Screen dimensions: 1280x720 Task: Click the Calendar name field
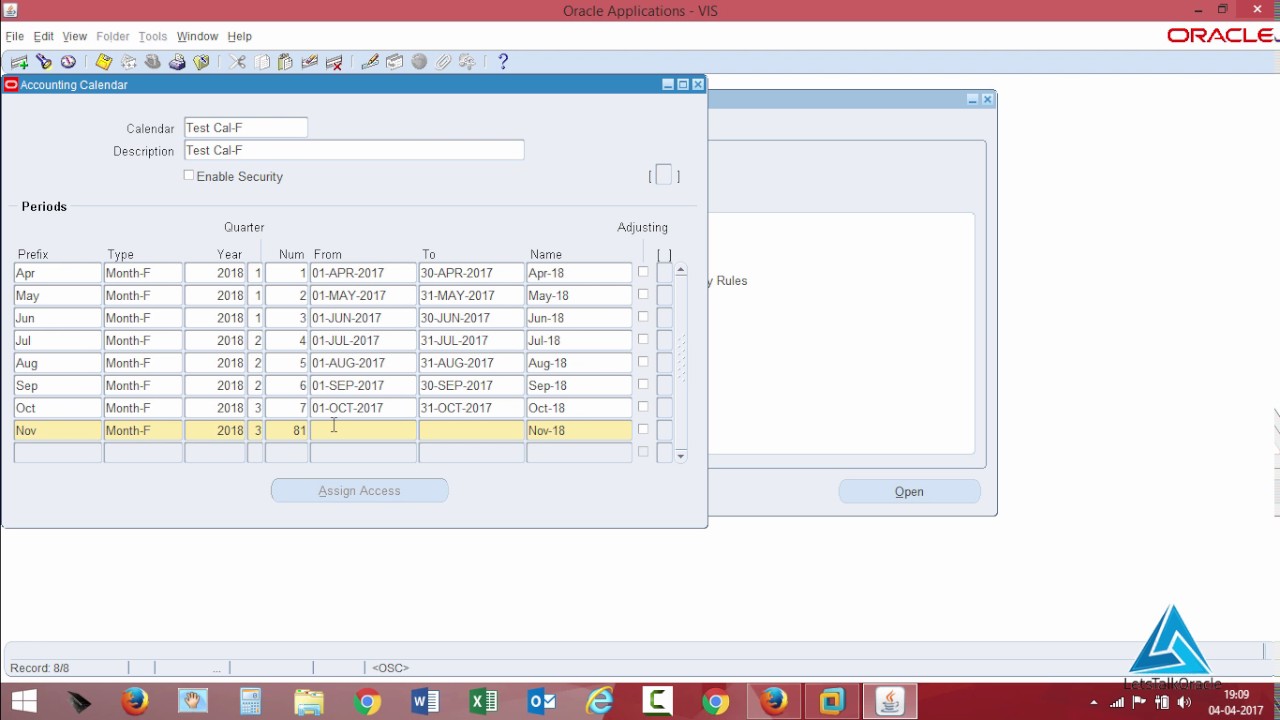(246, 128)
